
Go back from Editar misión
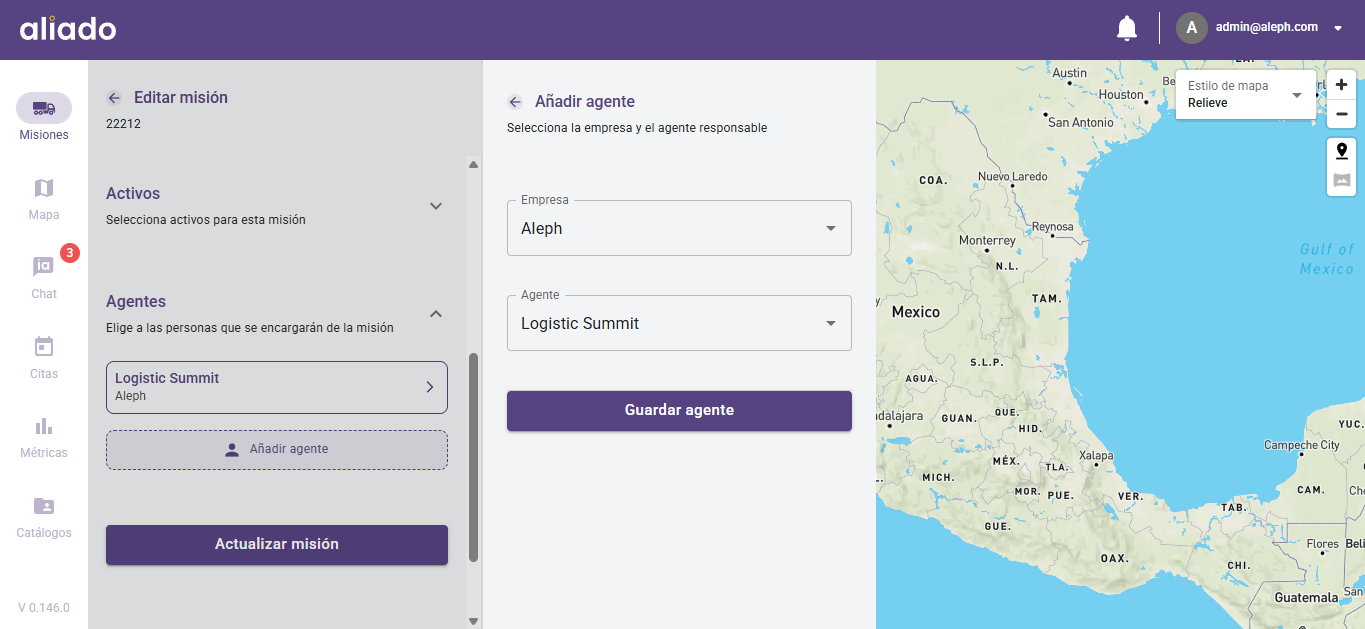tap(114, 98)
